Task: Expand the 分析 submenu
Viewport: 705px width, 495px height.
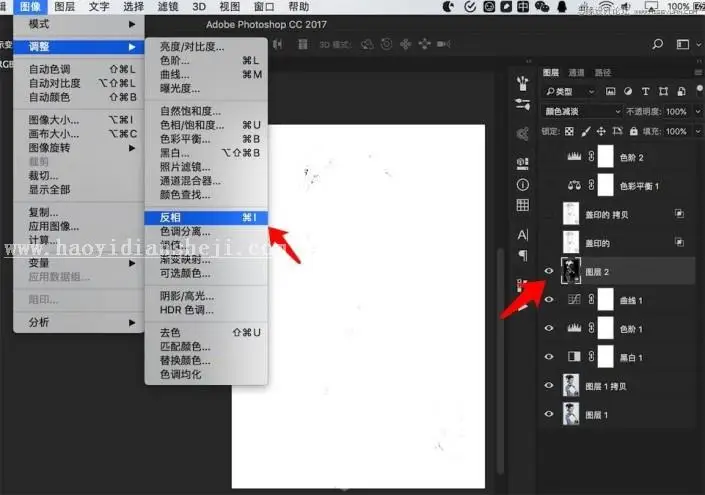Action: pos(81,322)
